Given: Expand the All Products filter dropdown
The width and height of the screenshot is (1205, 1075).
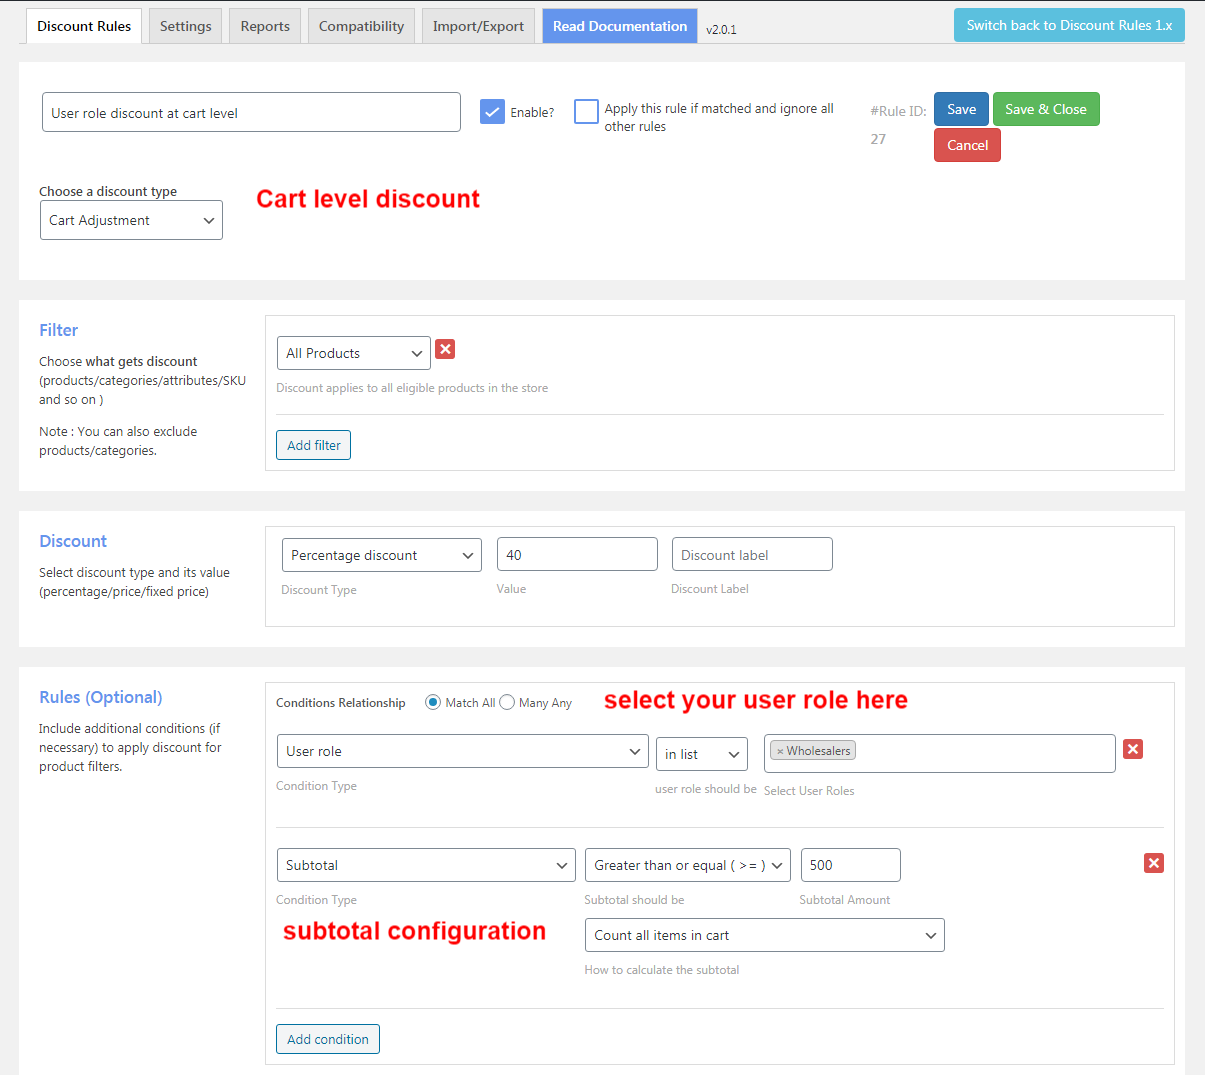Looking at the screenshot, I should (354, 353).
